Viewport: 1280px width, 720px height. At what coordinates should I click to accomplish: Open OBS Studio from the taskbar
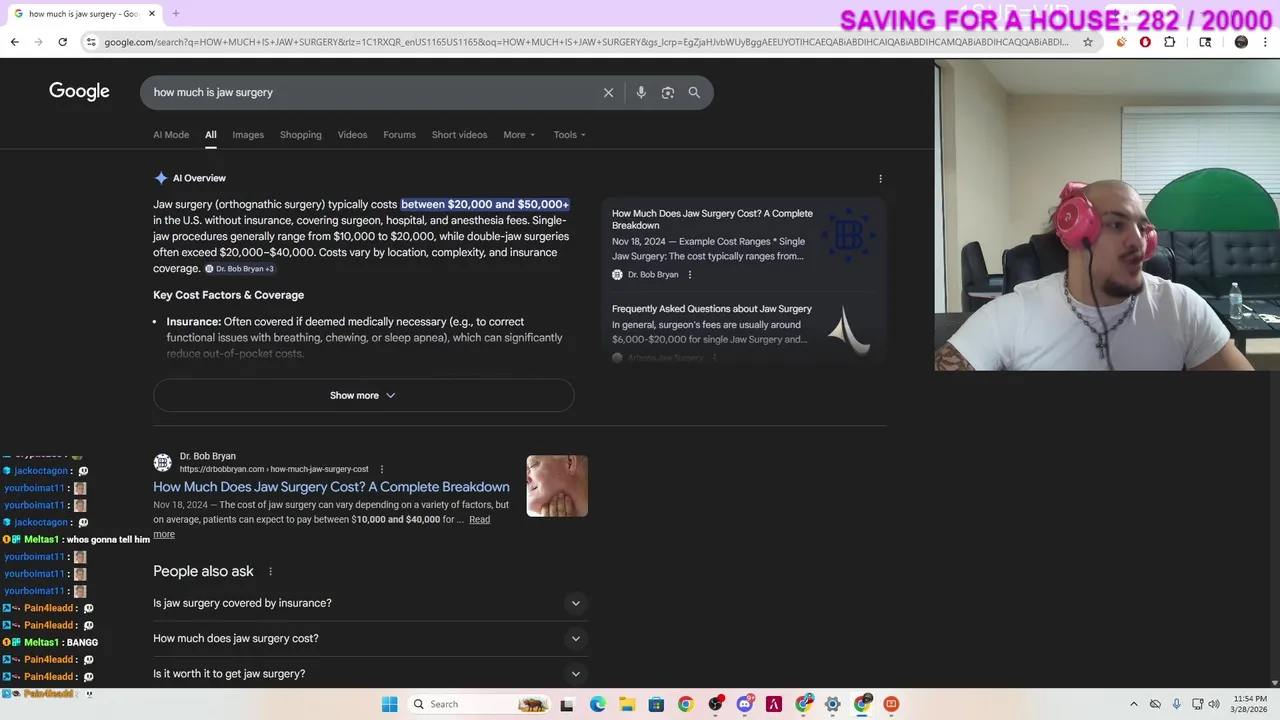pyautogui.click(x=715, y=704)
